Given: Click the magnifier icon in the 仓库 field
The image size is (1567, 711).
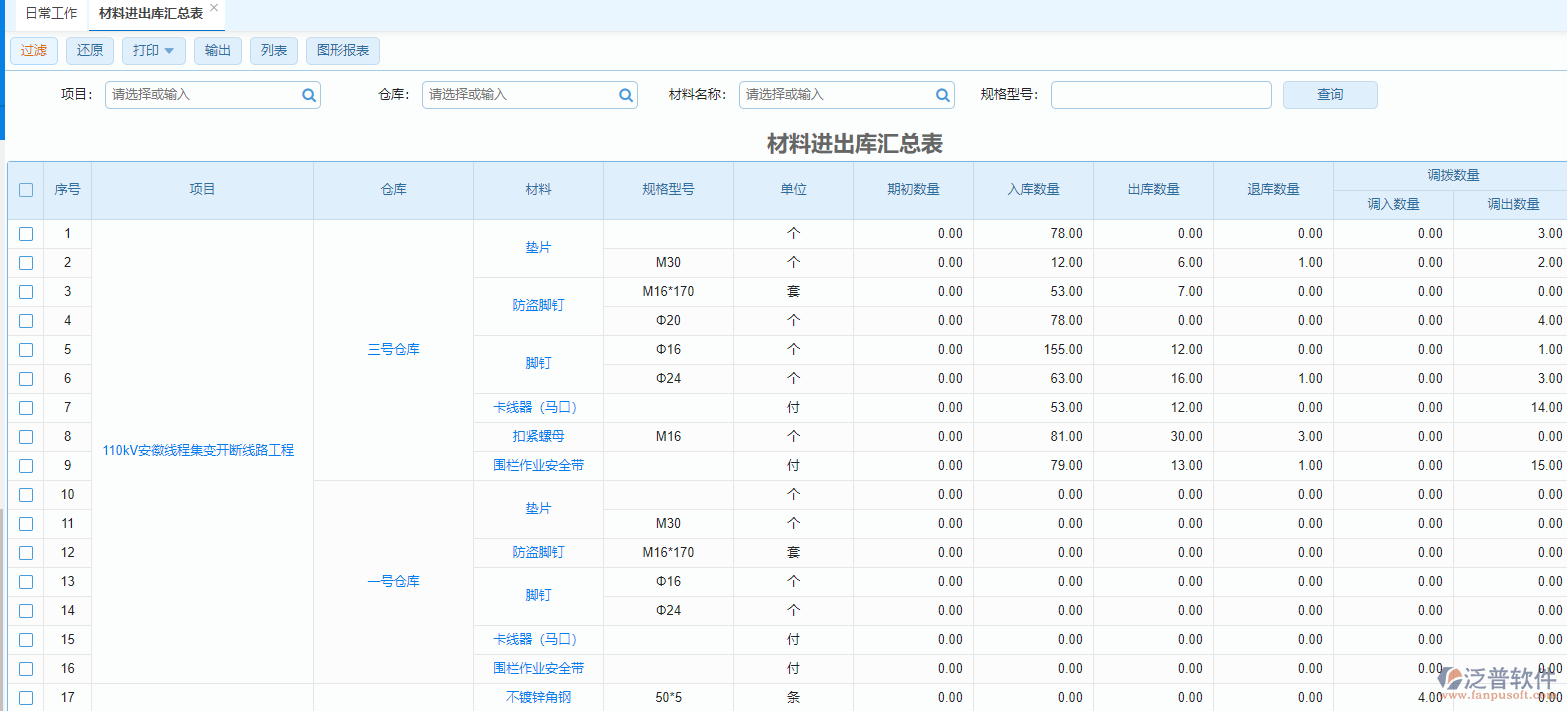Looking at the screenshot, I should (625, 94).
